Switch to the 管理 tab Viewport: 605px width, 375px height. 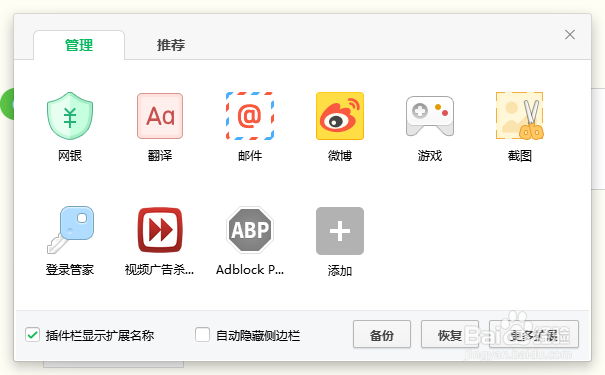click(79, 45)
